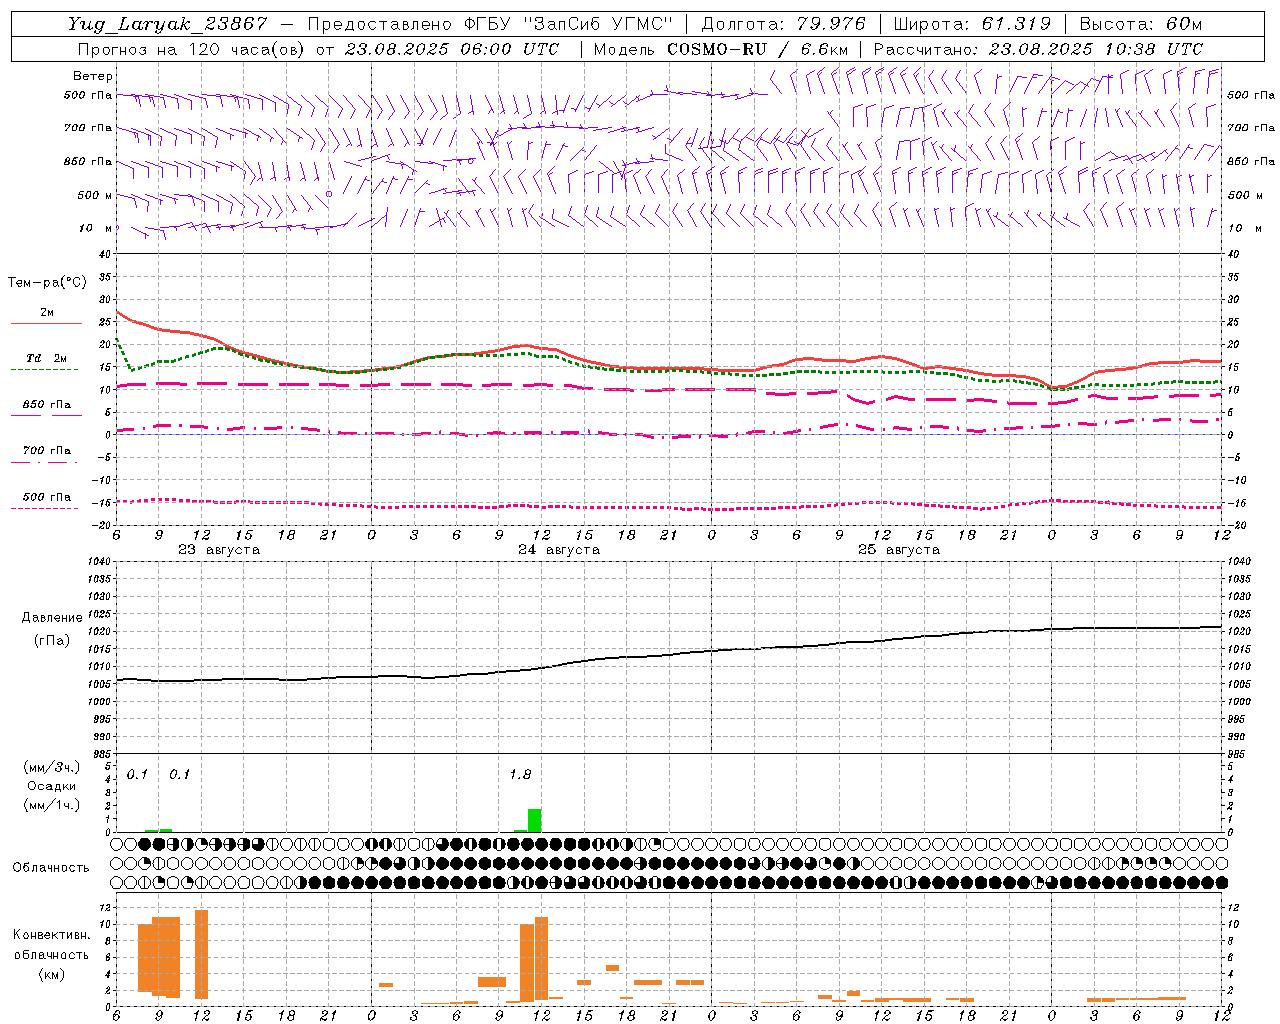Click the Высота: 60м value

[x=1140, y=25]
